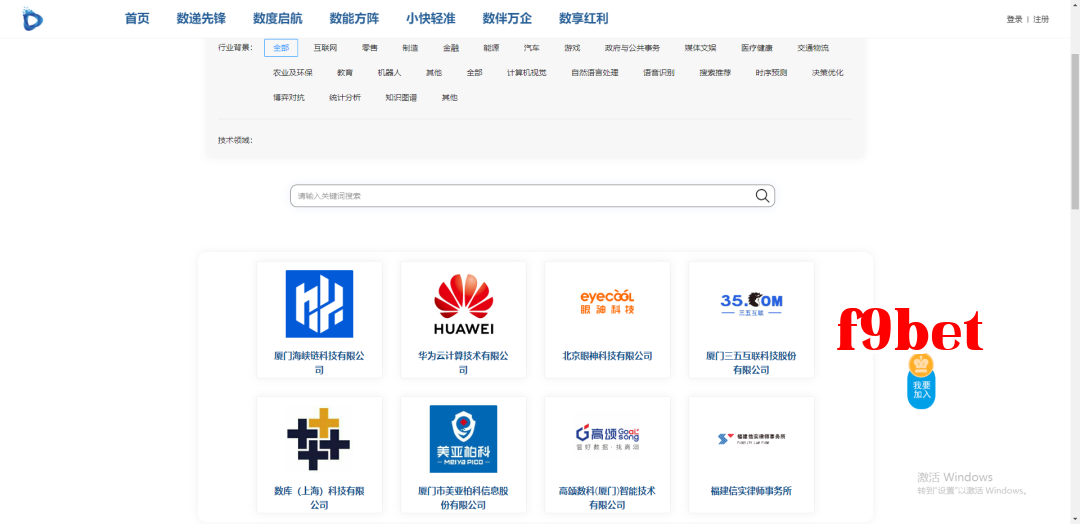Image resolution: width=1080 pixels, height=524 pixels.
Task: Click the eyecool 眼神科技 logo
Action: click(607, 302)
